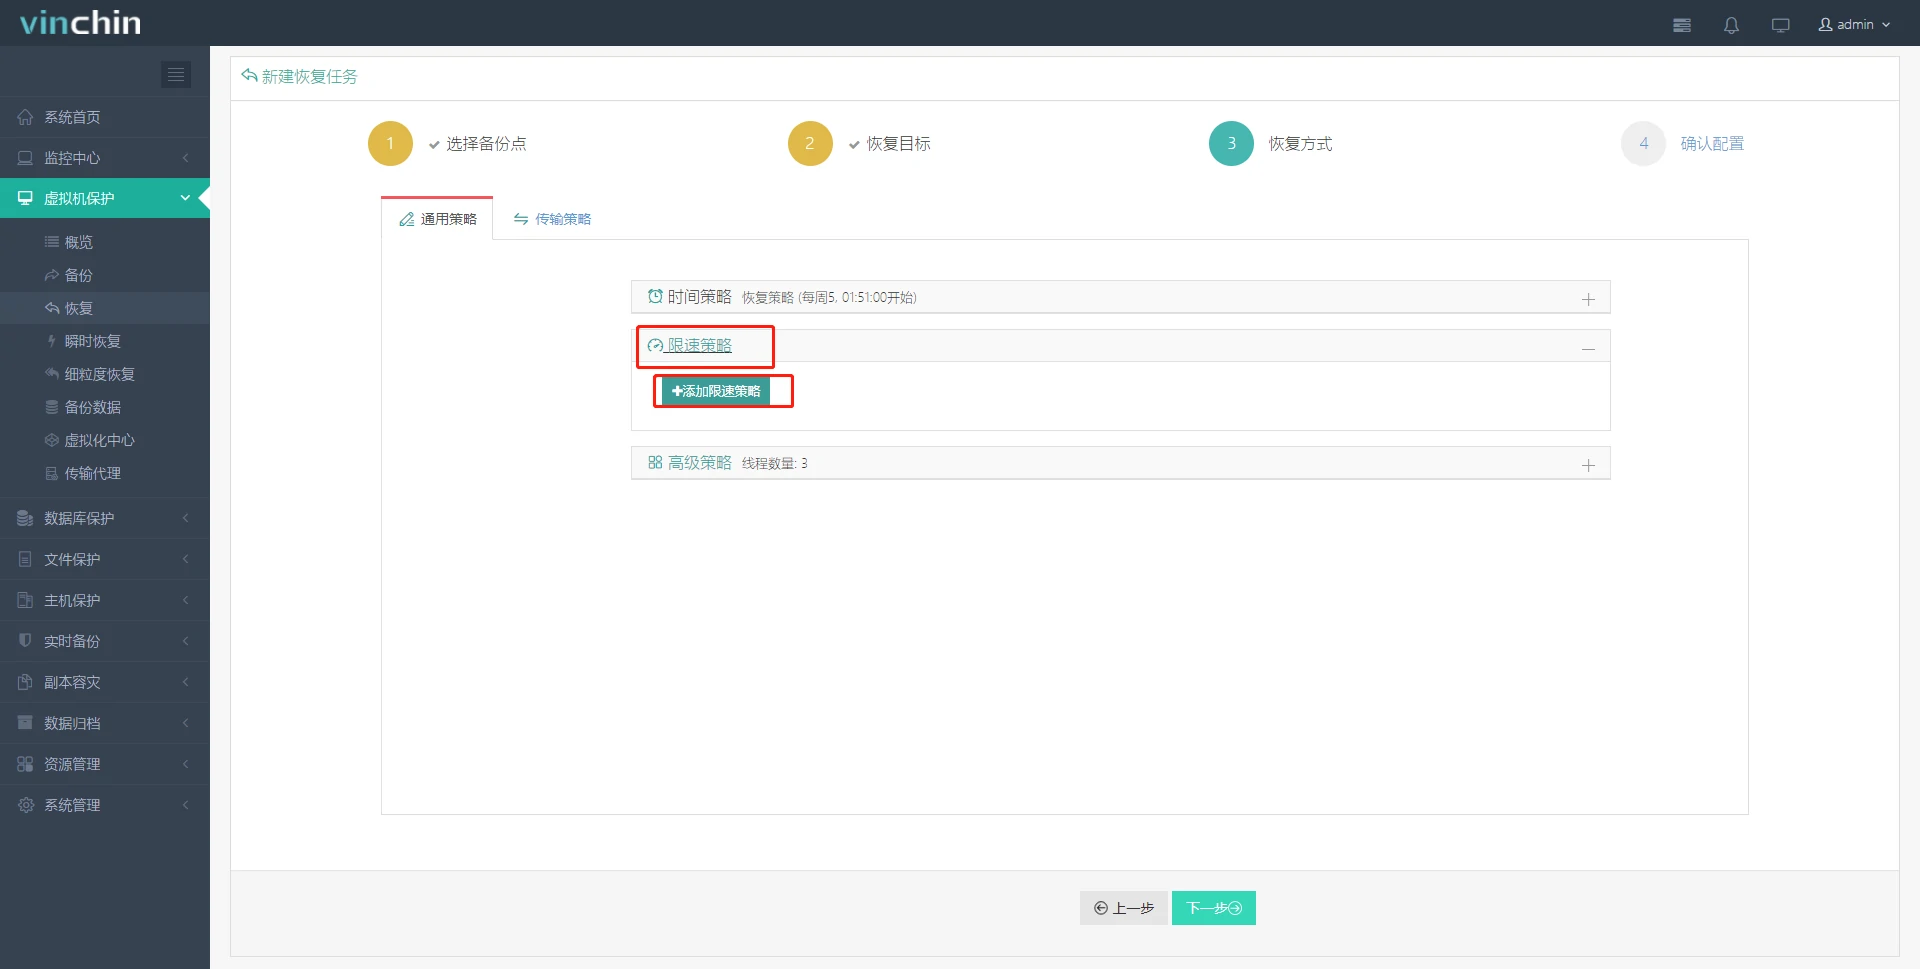Click the 实时备份 shield icon
The image size is (1920, 969).
pos(25,641)
